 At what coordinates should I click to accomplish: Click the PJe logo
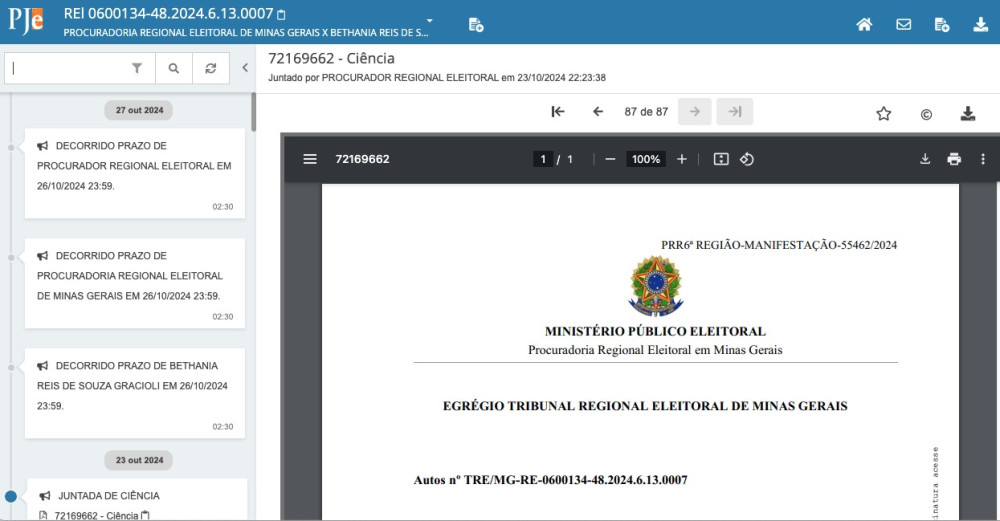26,22
